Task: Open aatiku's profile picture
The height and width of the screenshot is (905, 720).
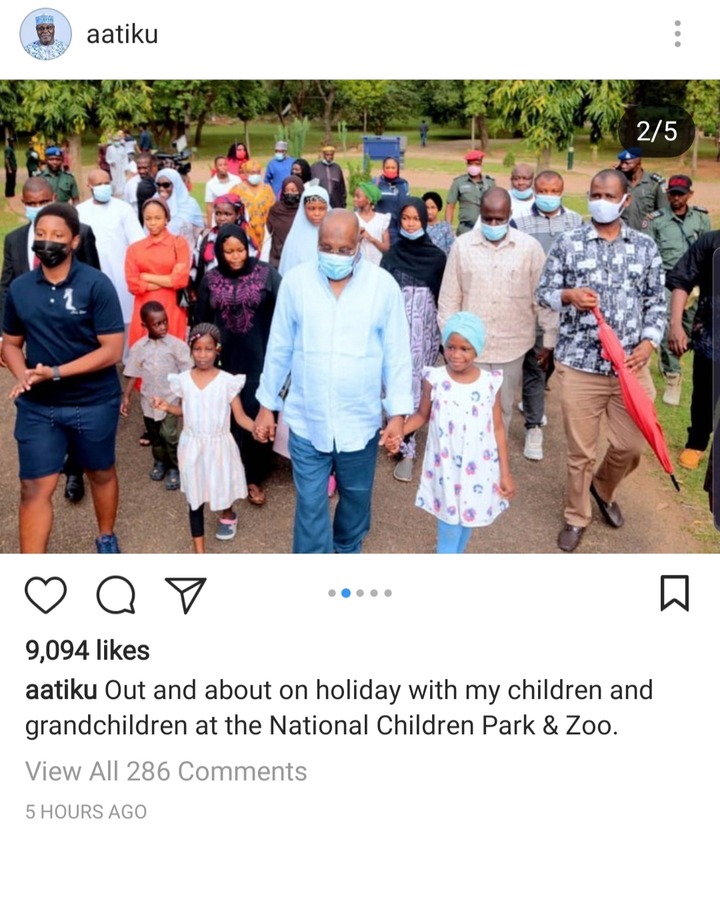Action: pyautogui.click(x=46, y=34)
